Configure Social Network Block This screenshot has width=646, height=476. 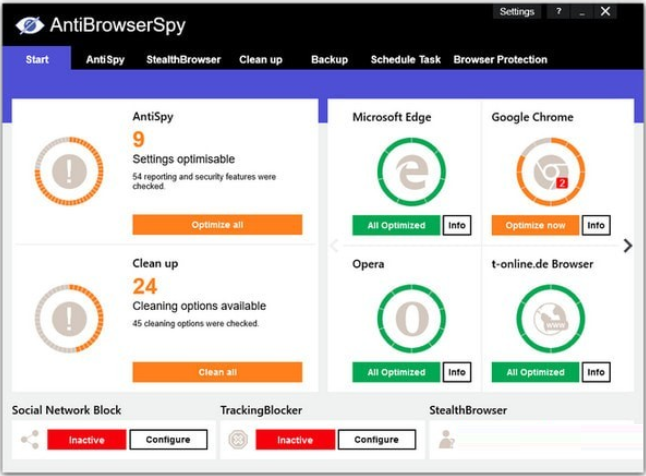(169, 440)
